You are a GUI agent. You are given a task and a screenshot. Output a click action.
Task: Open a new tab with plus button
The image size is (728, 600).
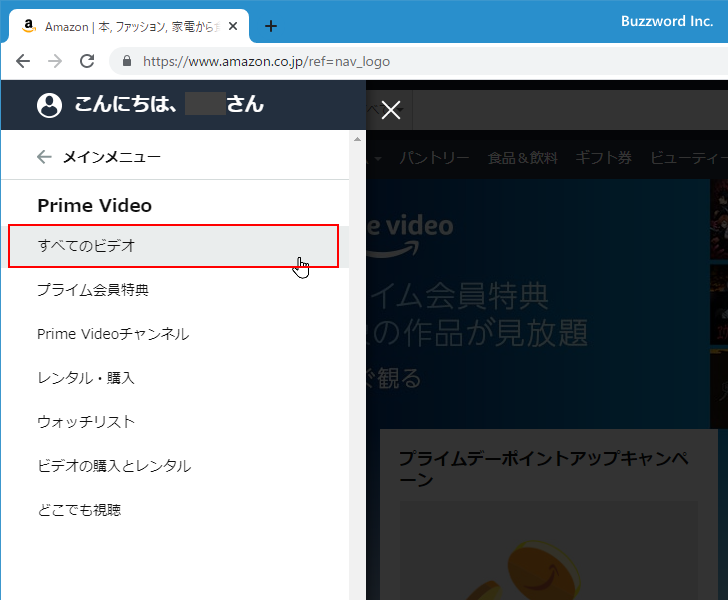point(271,26)
